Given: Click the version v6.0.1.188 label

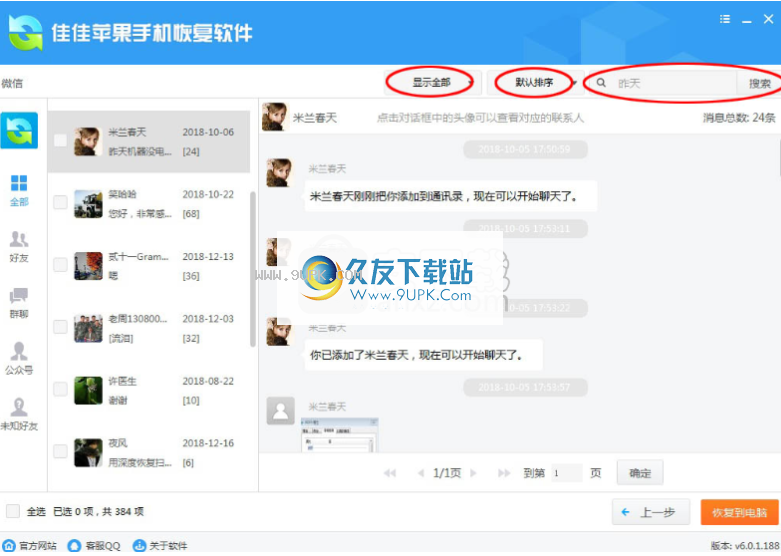Looking at the screenshot, I should [x=745, y=546].
